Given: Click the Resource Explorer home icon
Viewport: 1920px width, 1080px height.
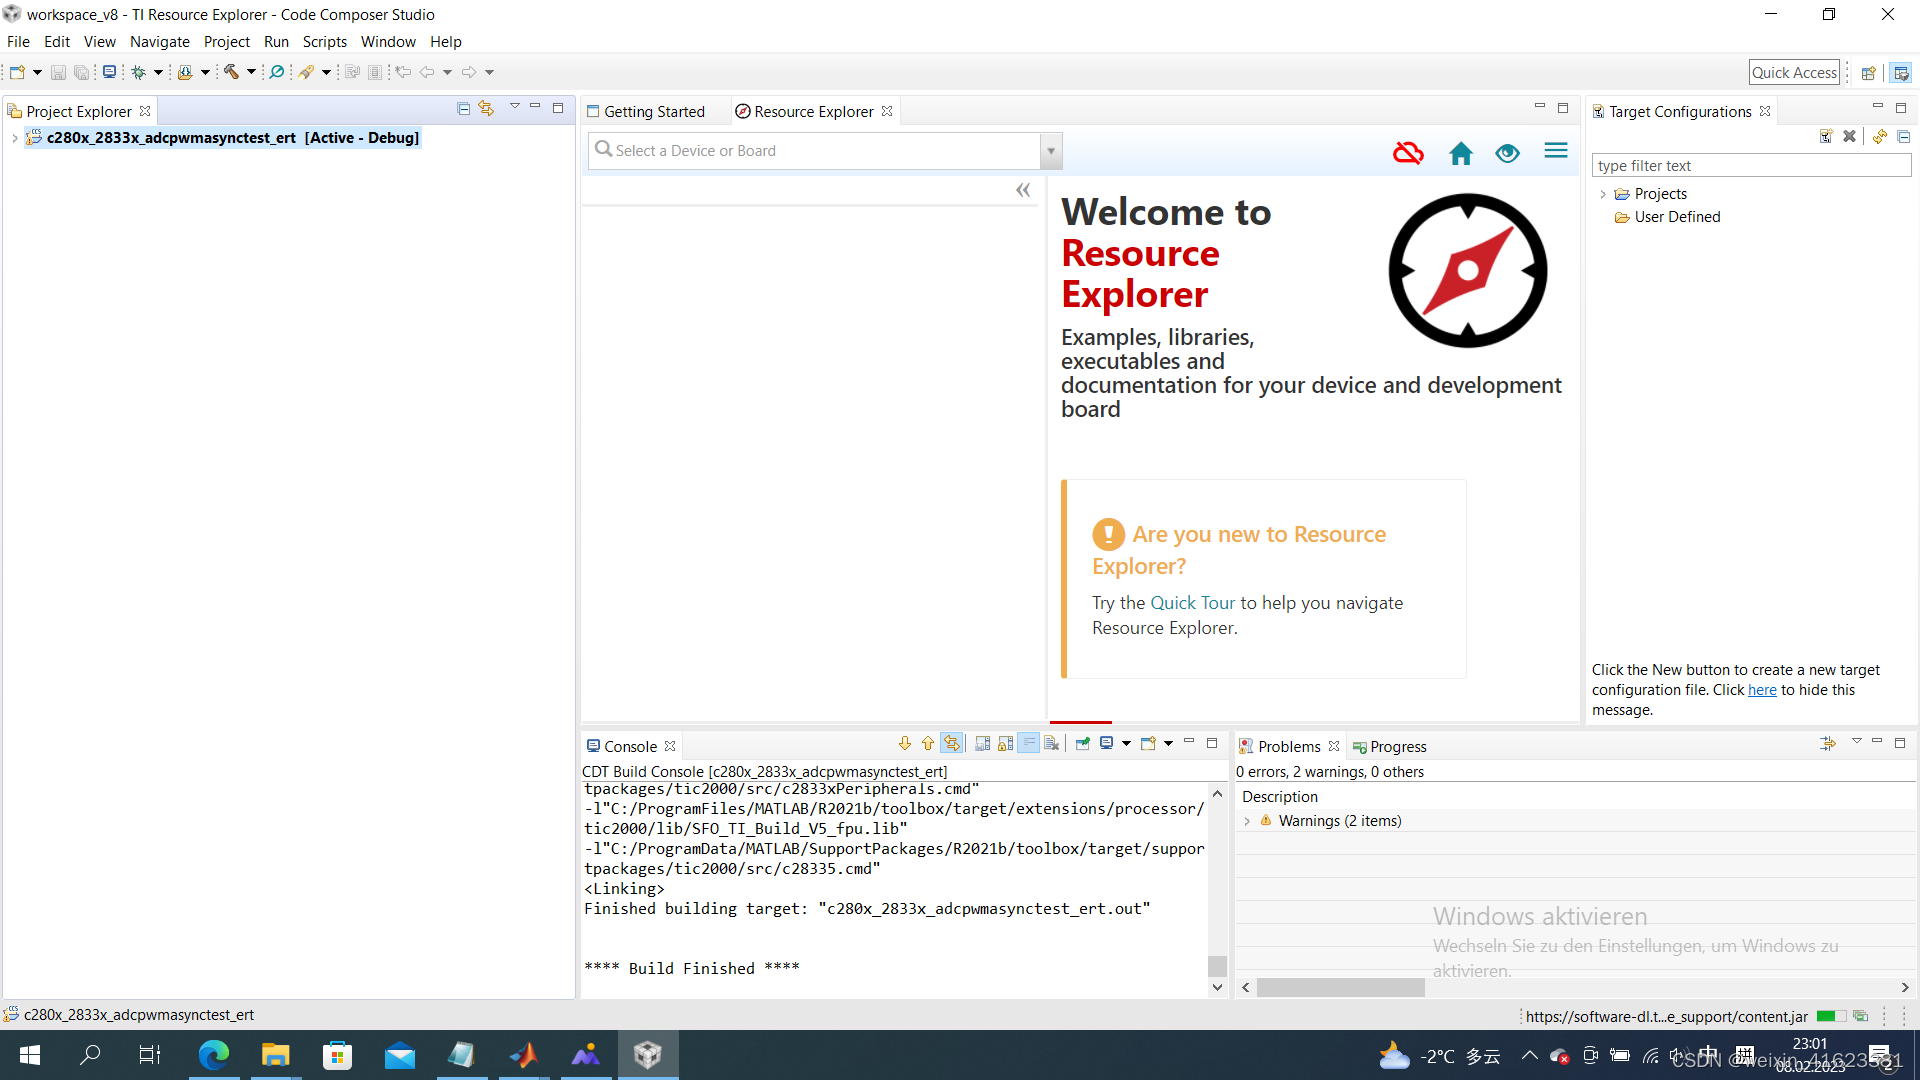Looking at the screenshot, I should [x=1460, y=153].
